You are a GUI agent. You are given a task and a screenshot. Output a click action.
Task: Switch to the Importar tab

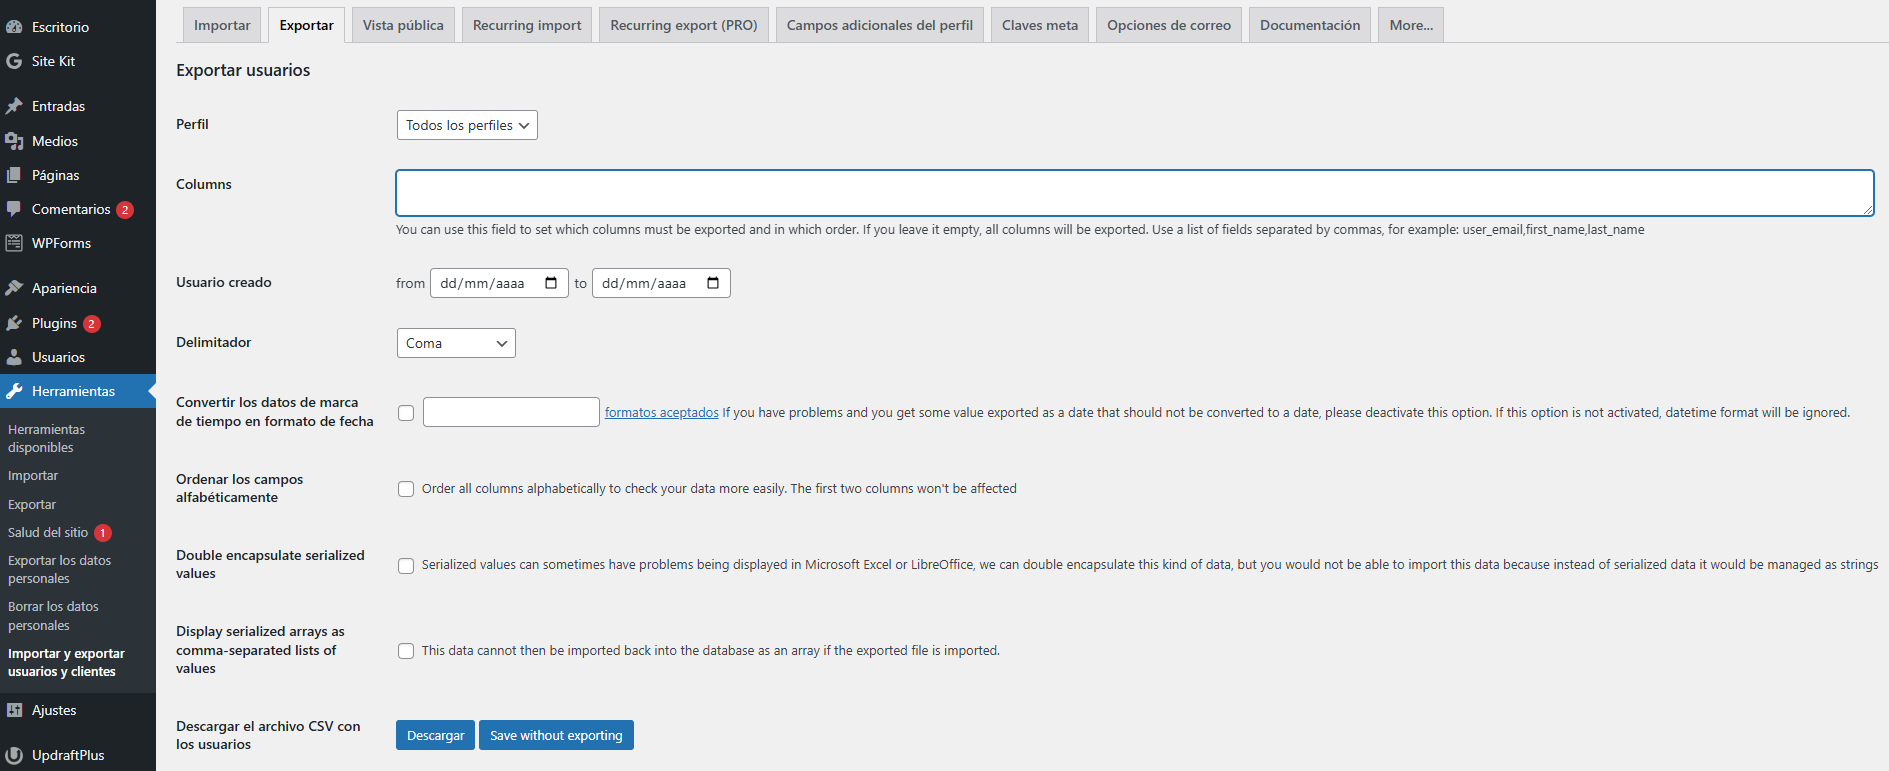click(222, 25)
